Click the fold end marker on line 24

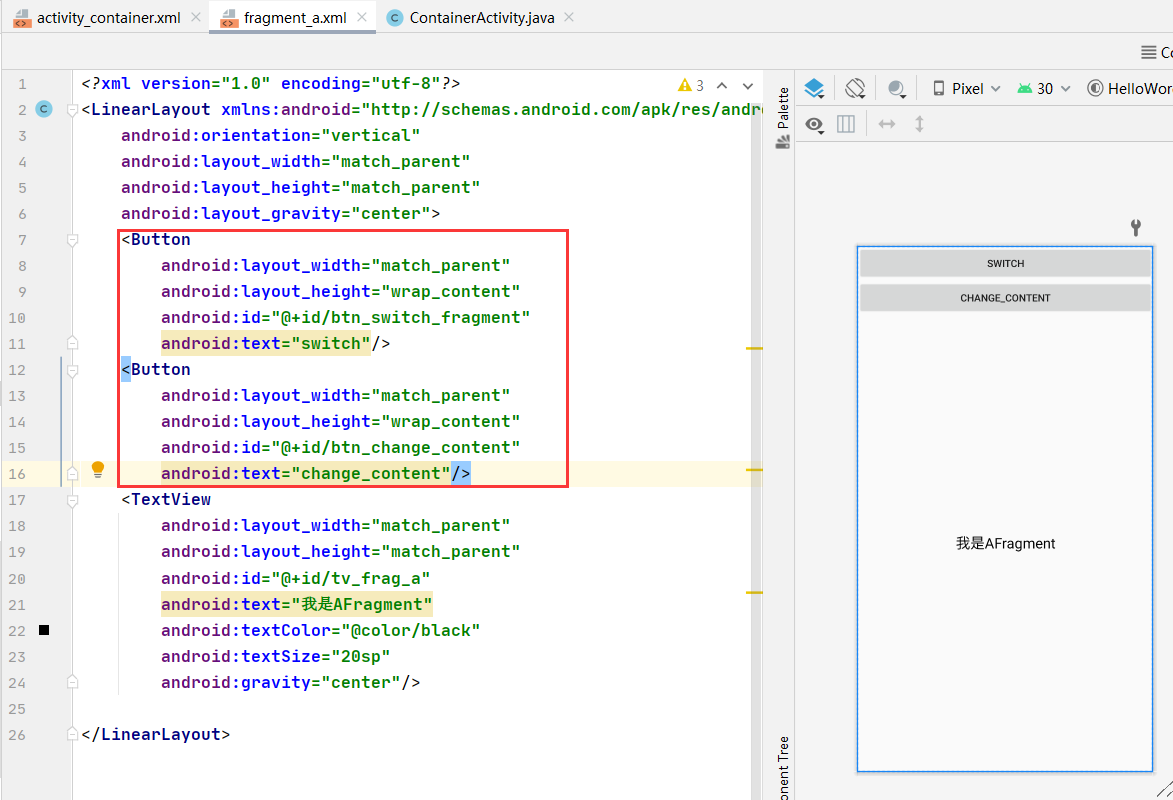[73, 682]
